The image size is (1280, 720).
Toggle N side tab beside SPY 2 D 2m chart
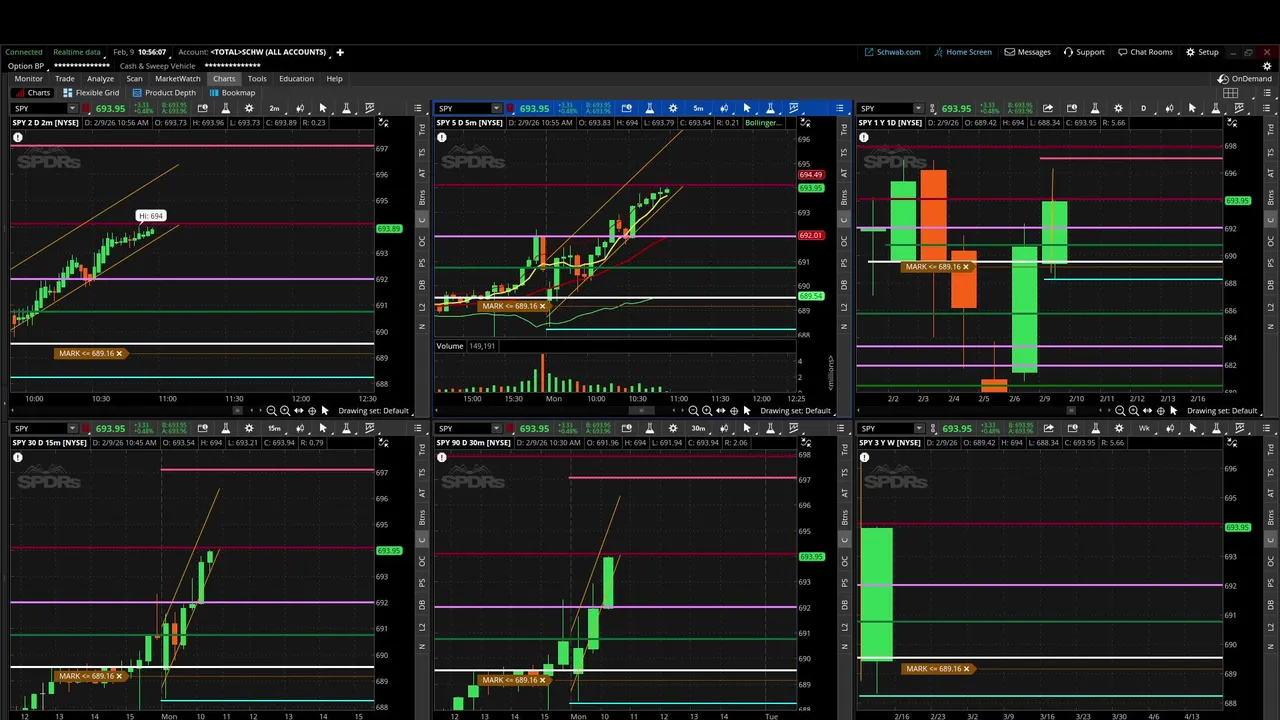coord(422,327)
